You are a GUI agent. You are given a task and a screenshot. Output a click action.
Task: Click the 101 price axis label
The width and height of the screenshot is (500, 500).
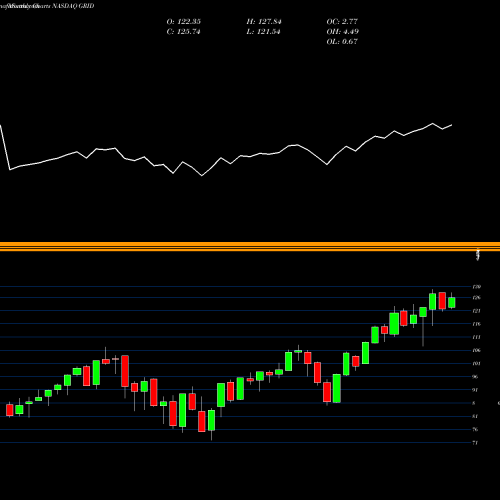click(x=477, y=364)
